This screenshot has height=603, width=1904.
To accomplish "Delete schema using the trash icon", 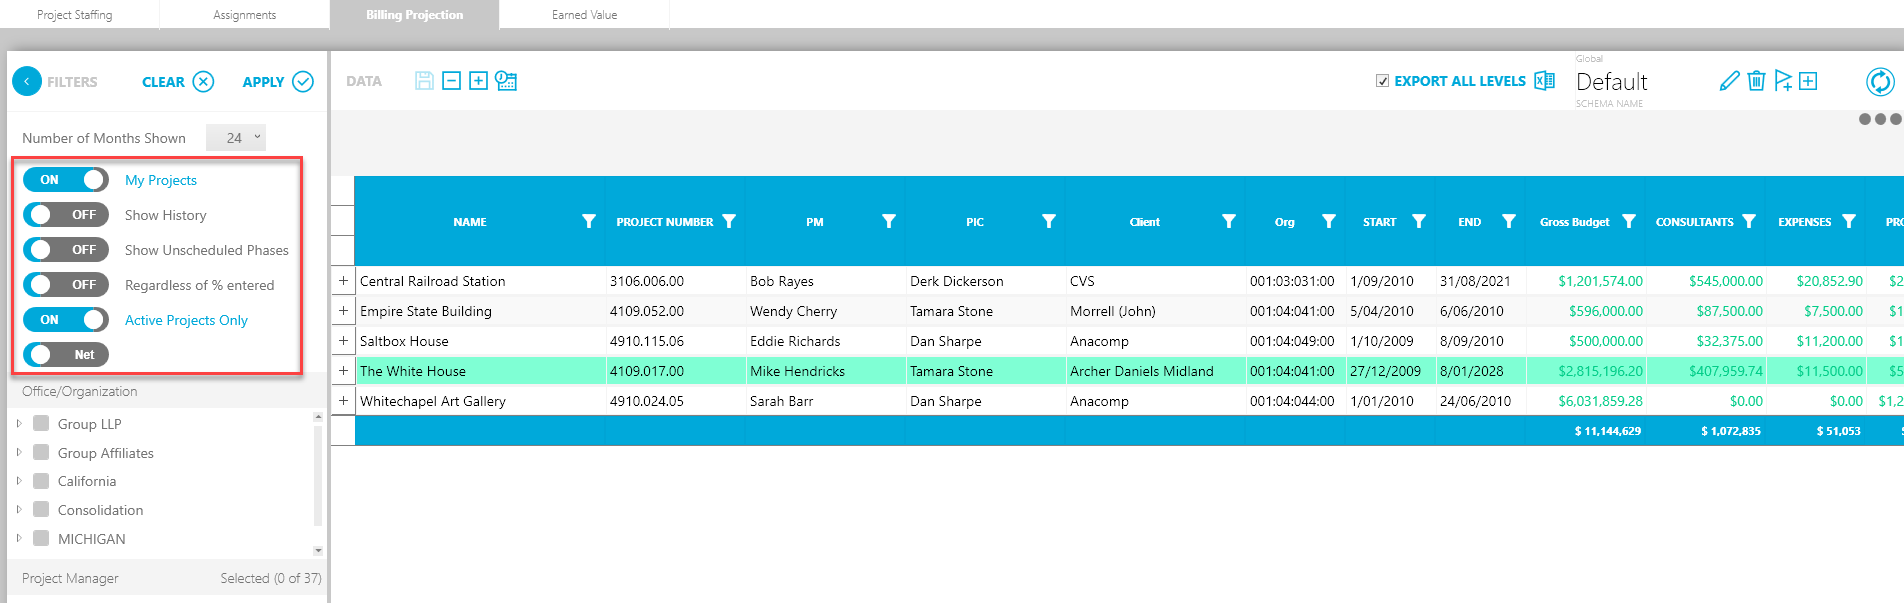I will [1756, 81].
